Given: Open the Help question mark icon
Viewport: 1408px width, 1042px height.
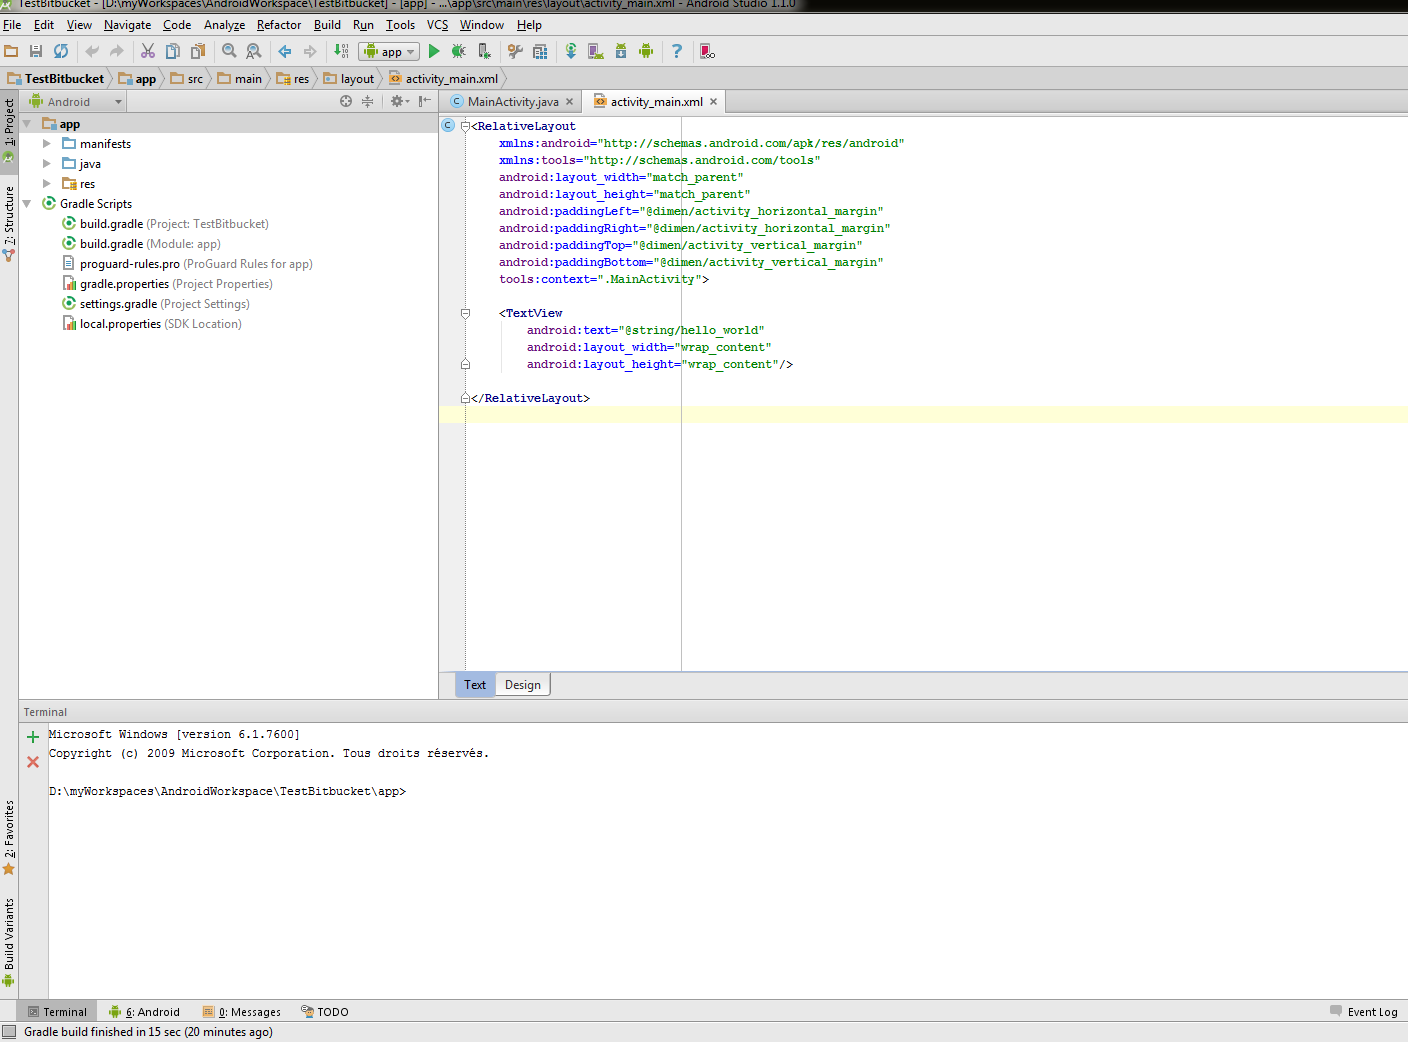Looking at the screenshot, I should click(x=677, y=51).
